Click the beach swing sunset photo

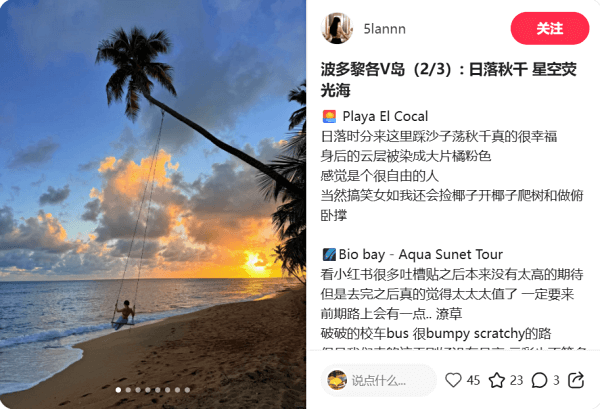click(x=153, y=204)
